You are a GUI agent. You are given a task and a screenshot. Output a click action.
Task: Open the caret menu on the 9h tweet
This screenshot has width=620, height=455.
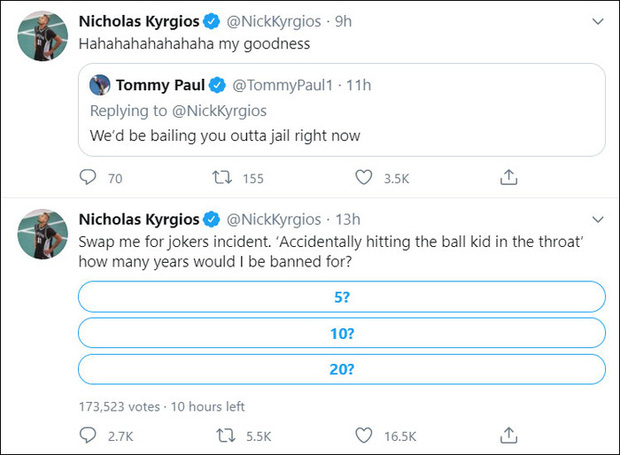point(598,21)
